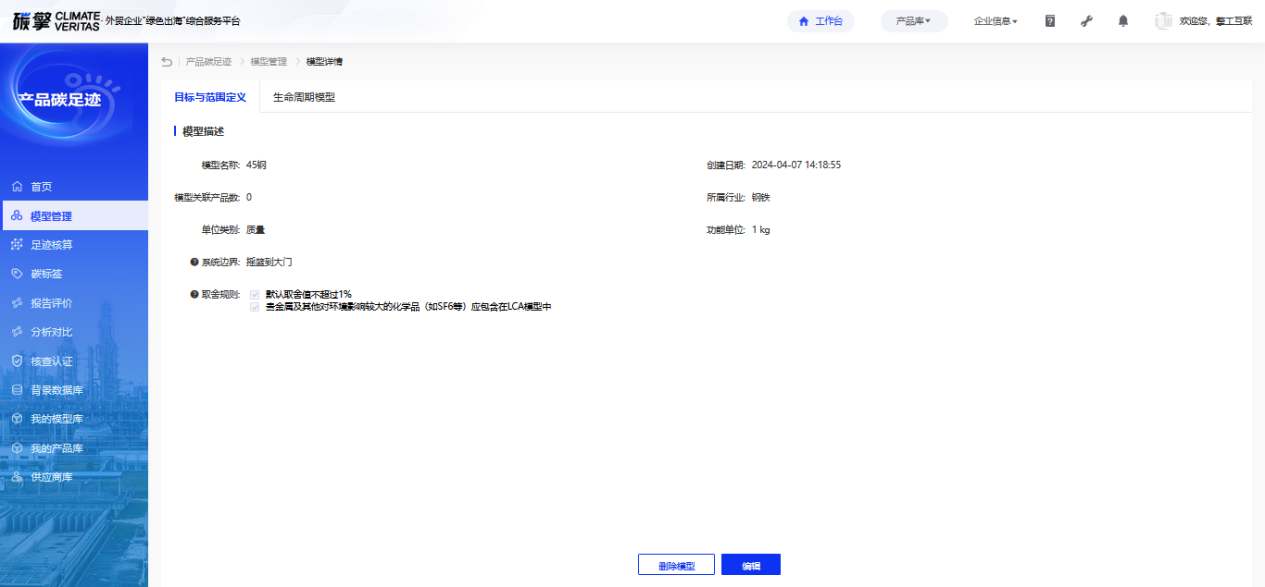Expand the 产品库 dropdown

coord(913,21)
